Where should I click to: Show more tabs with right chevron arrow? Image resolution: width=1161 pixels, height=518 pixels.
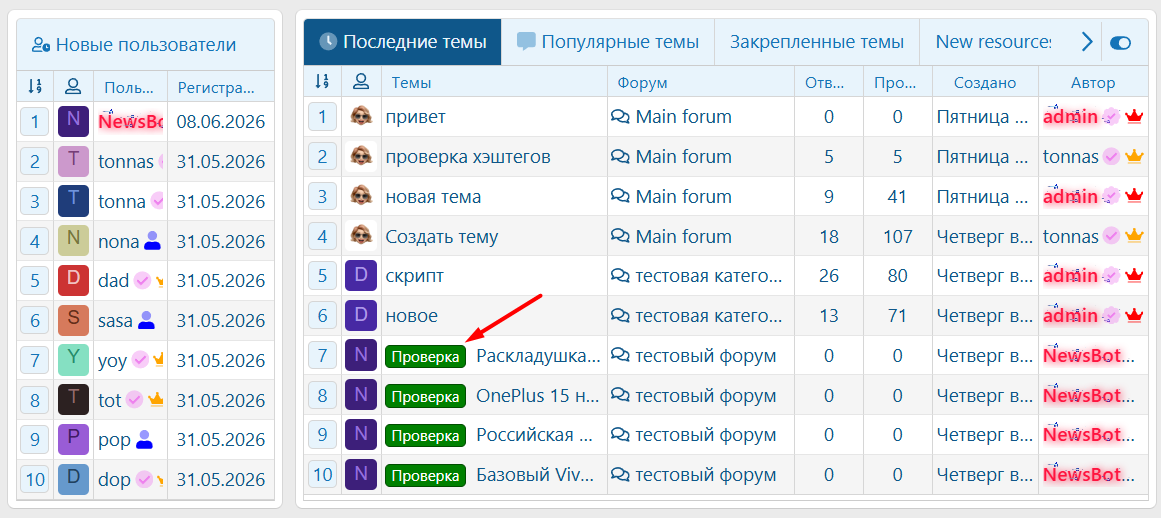click(1087, 42)
